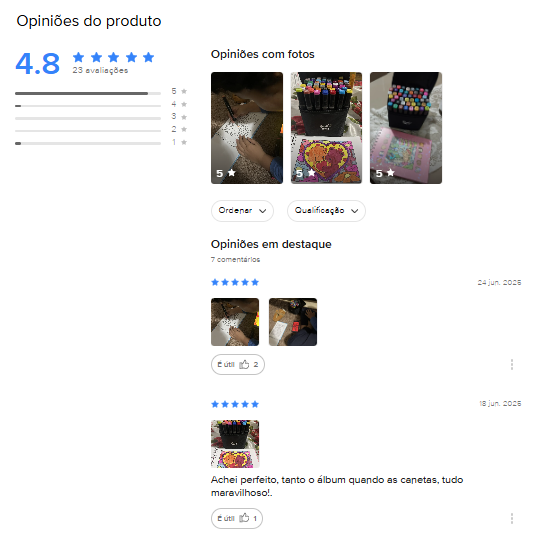View first small photo in 24 jun. review
The height and width of the screenshot is (538, 537).
235,322
